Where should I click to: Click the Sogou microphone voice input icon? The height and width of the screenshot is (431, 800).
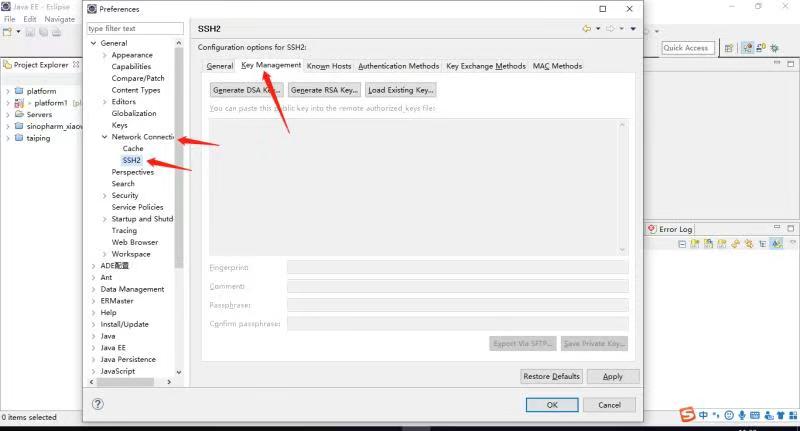click(742, 415)
